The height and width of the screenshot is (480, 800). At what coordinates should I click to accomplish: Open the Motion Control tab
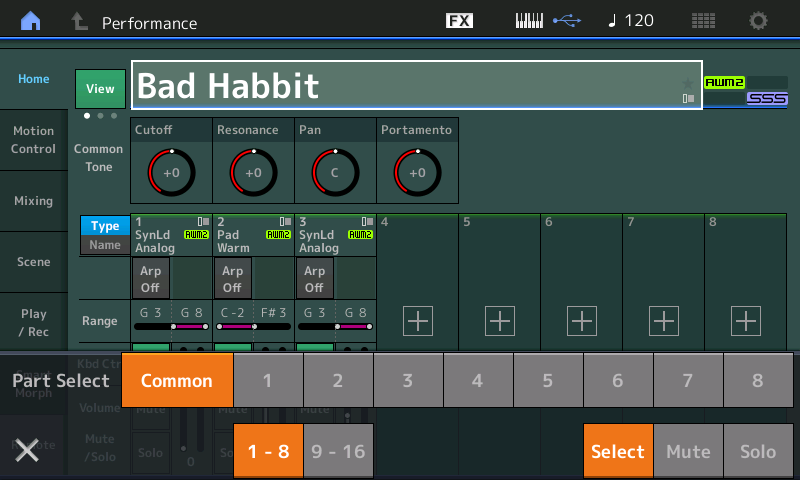tap(34, 140)
